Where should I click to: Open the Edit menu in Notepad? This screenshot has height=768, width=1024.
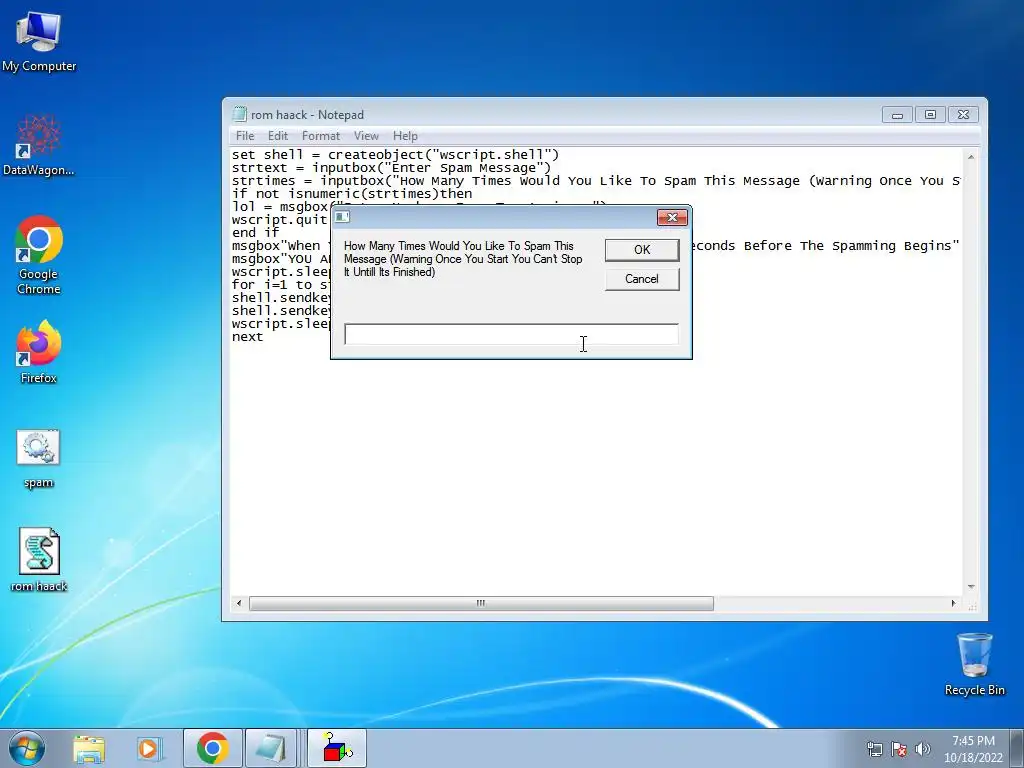[x=278, y=136]
